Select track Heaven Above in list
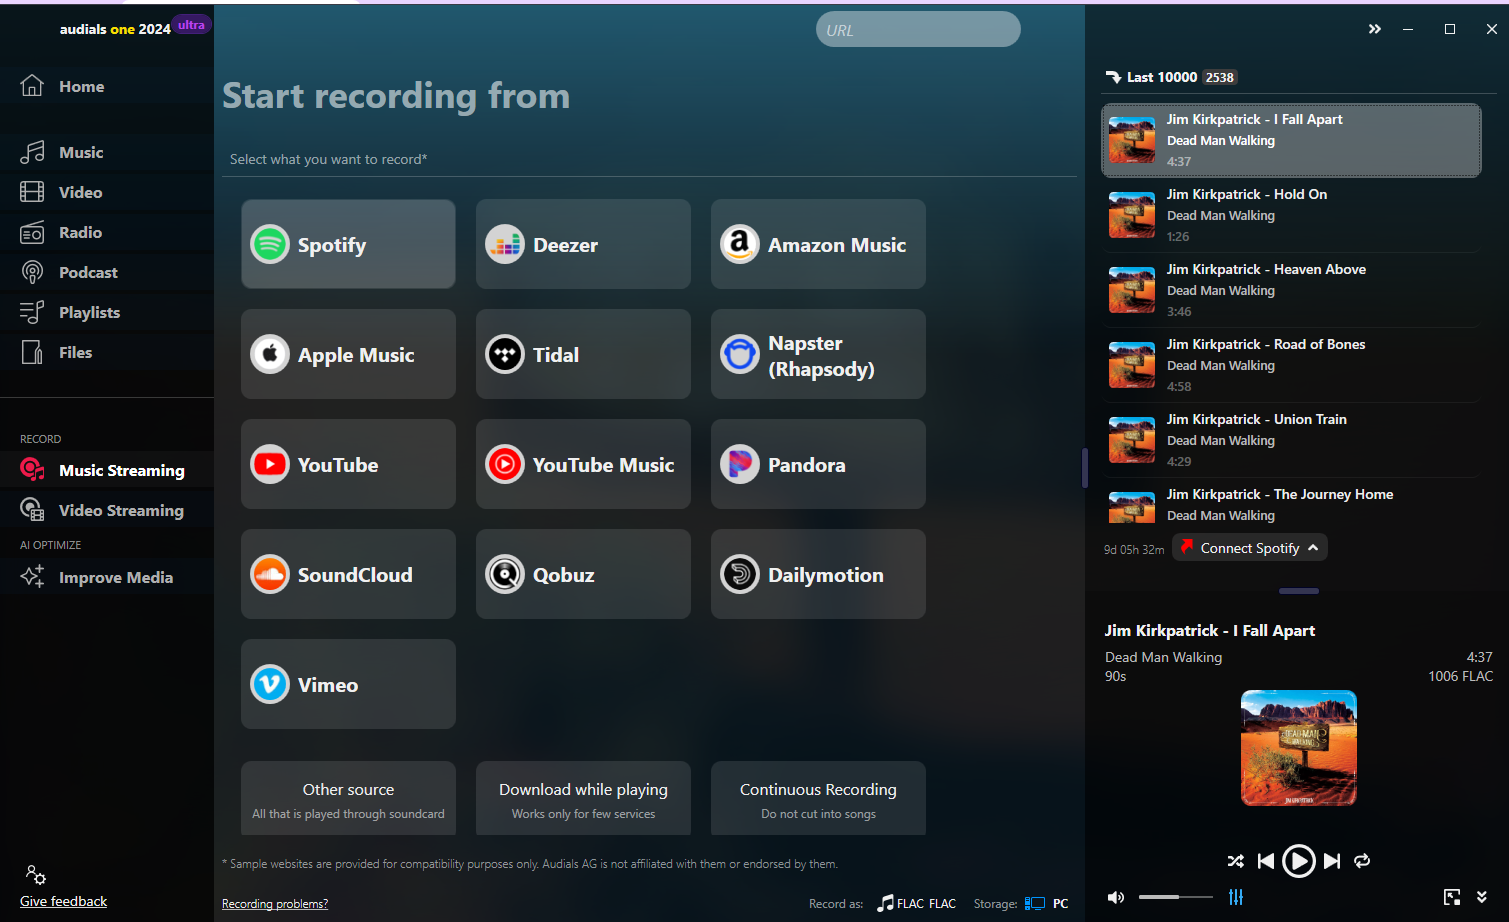 (1291, 290)
